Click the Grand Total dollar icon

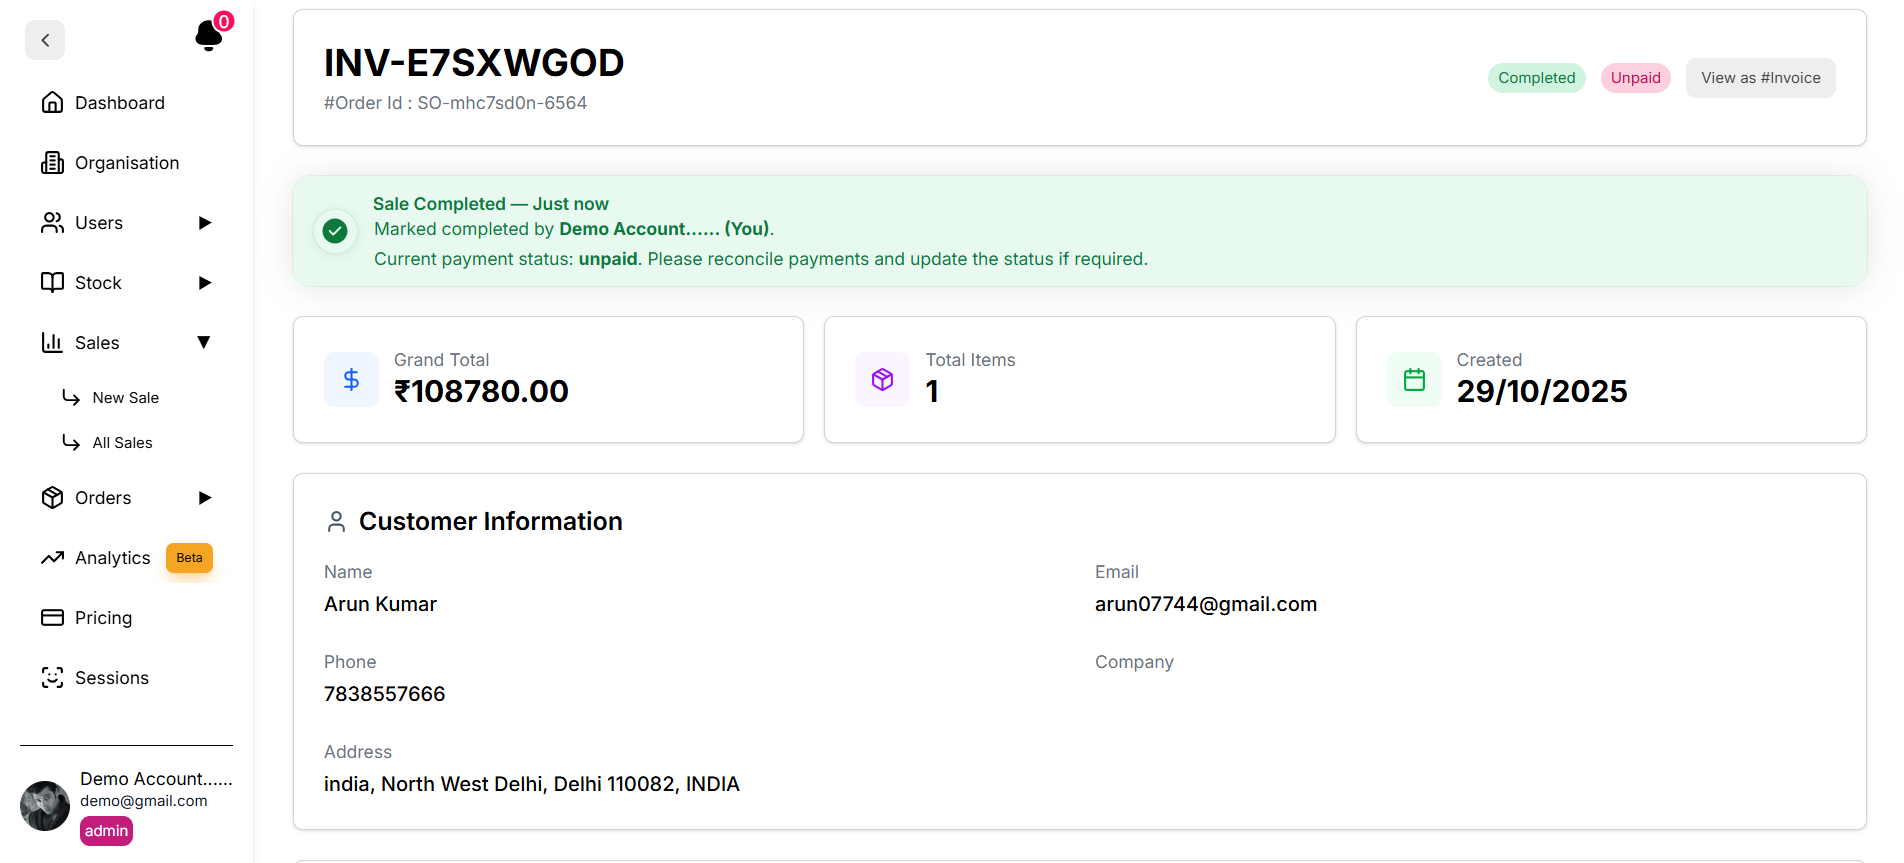[x=351, y=380]
